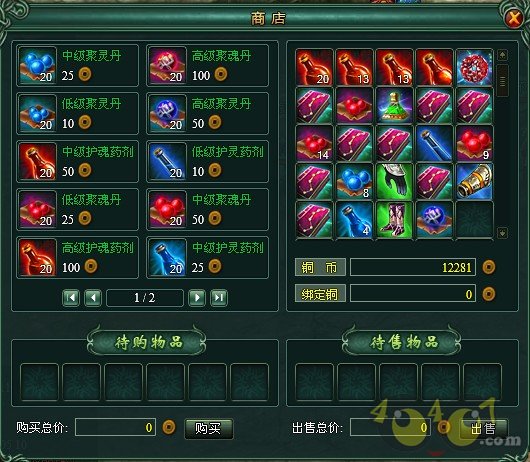
Task: Click the first empty 待购物品 slot
Action: pyautogui.click(x=39, y=382)
